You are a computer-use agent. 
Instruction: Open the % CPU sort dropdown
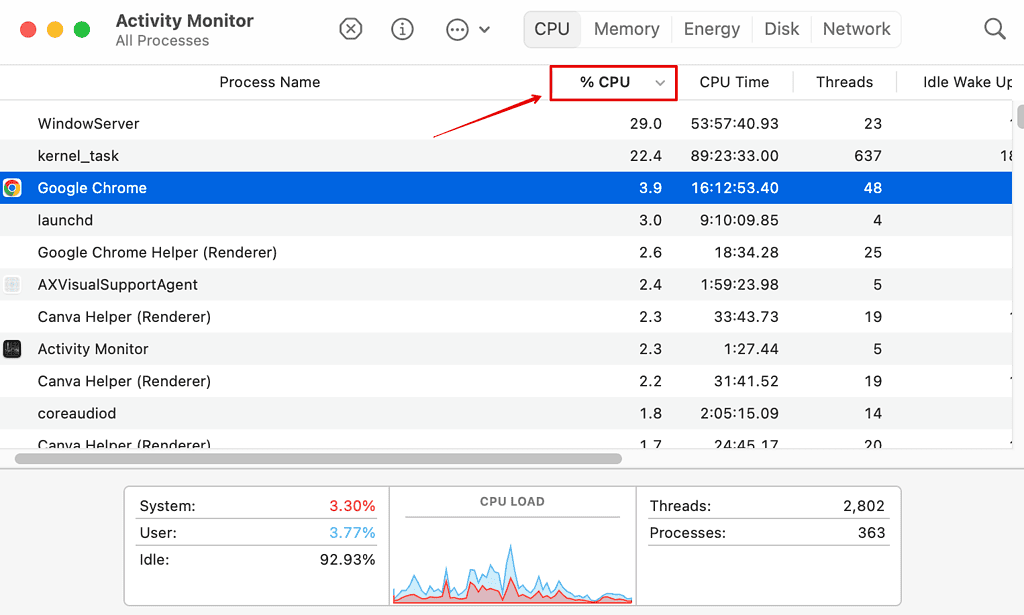tap(661, 82)
